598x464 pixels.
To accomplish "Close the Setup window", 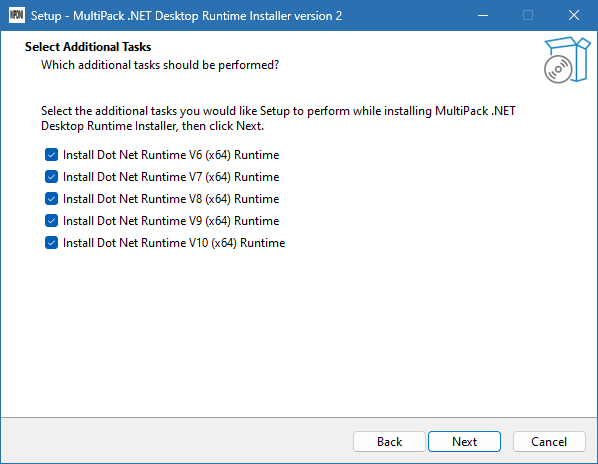I will pos(574,15).
